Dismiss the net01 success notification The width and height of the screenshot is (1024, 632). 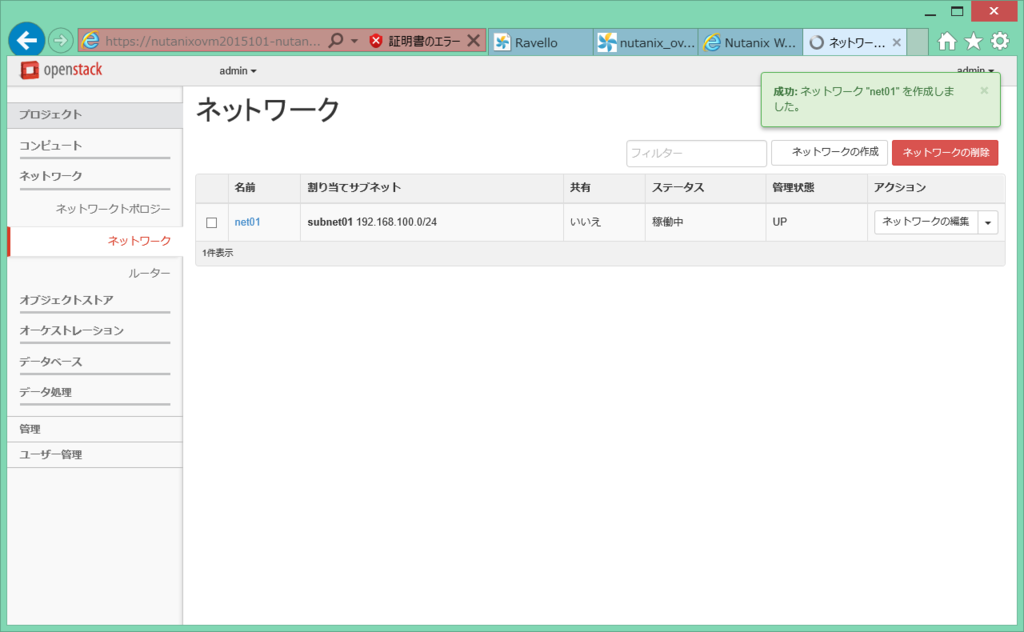point(984,91)
